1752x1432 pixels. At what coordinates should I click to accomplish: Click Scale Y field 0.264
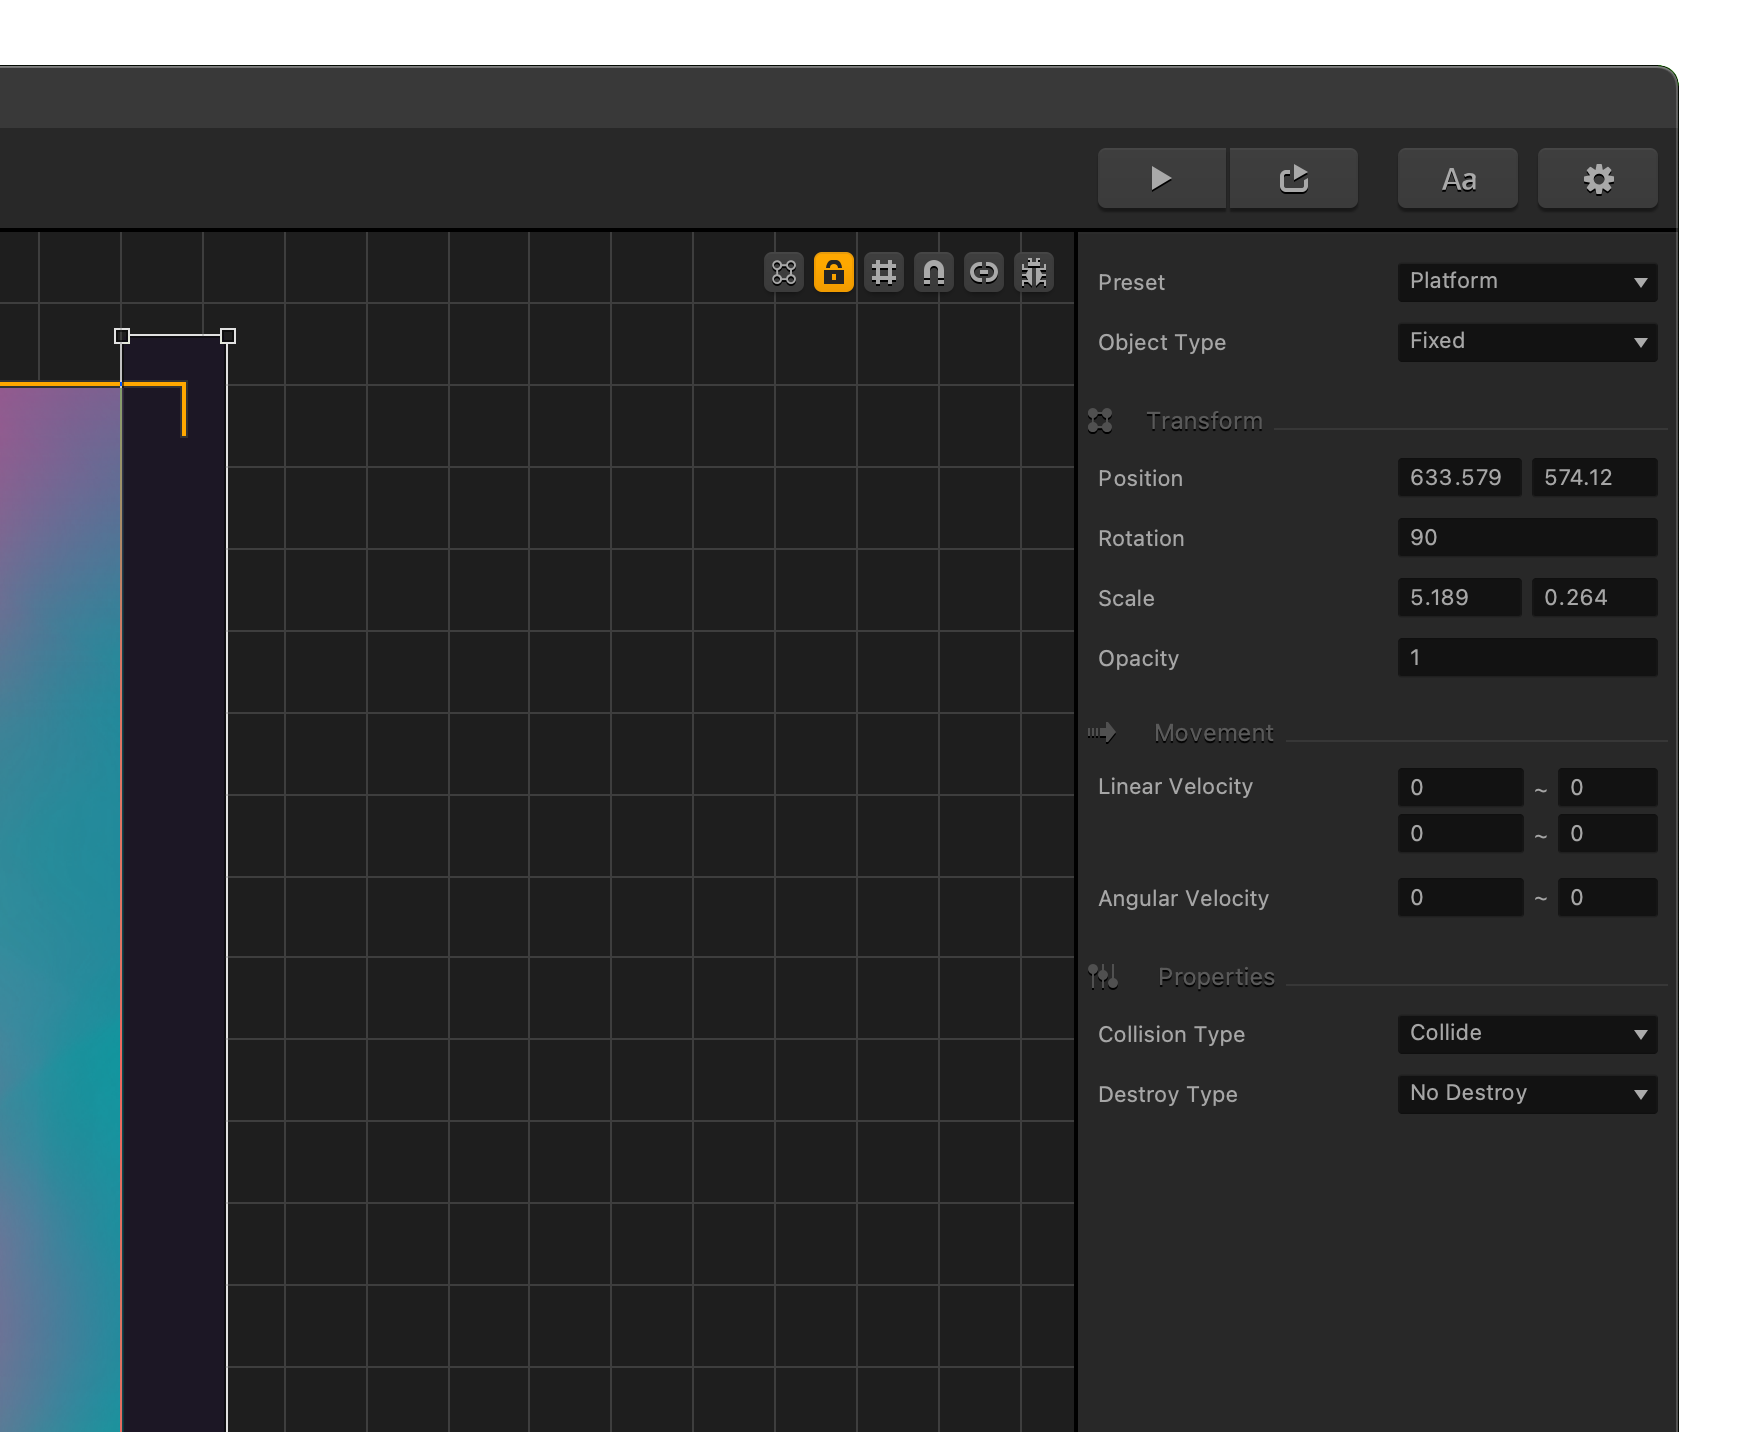pos(1595,598)
